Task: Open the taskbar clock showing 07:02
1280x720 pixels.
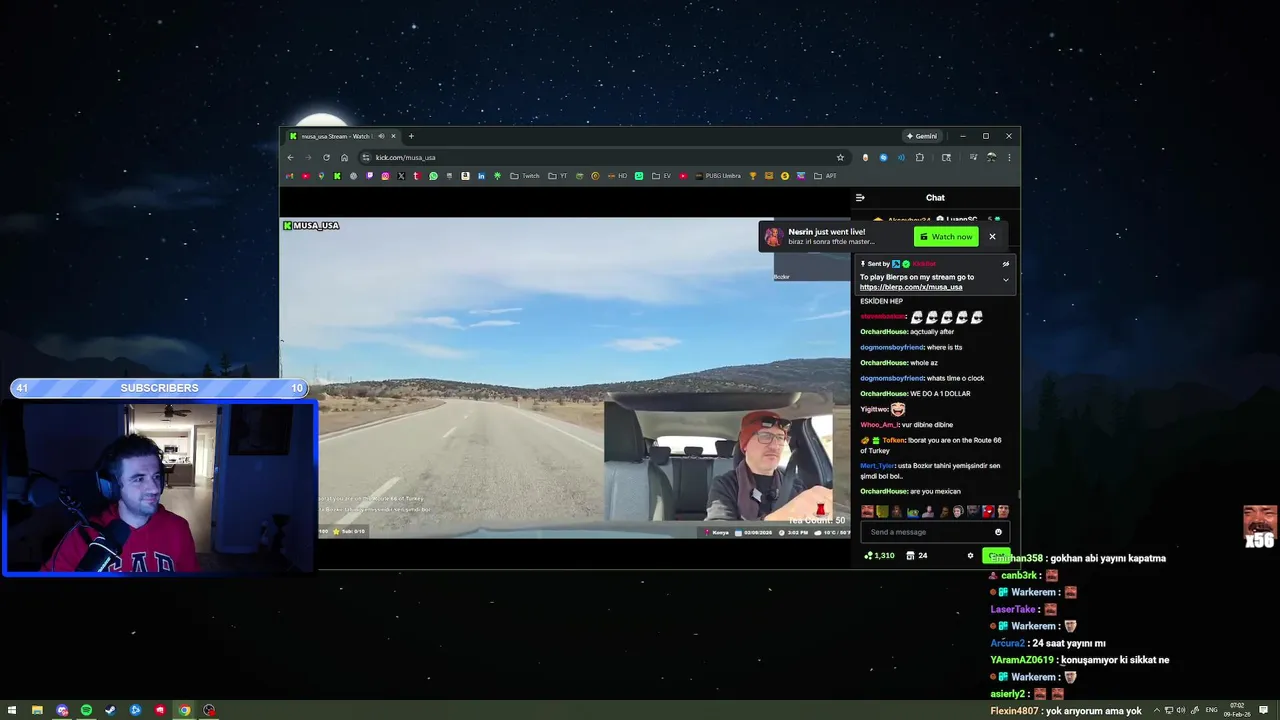Action: pos(1237,710)
